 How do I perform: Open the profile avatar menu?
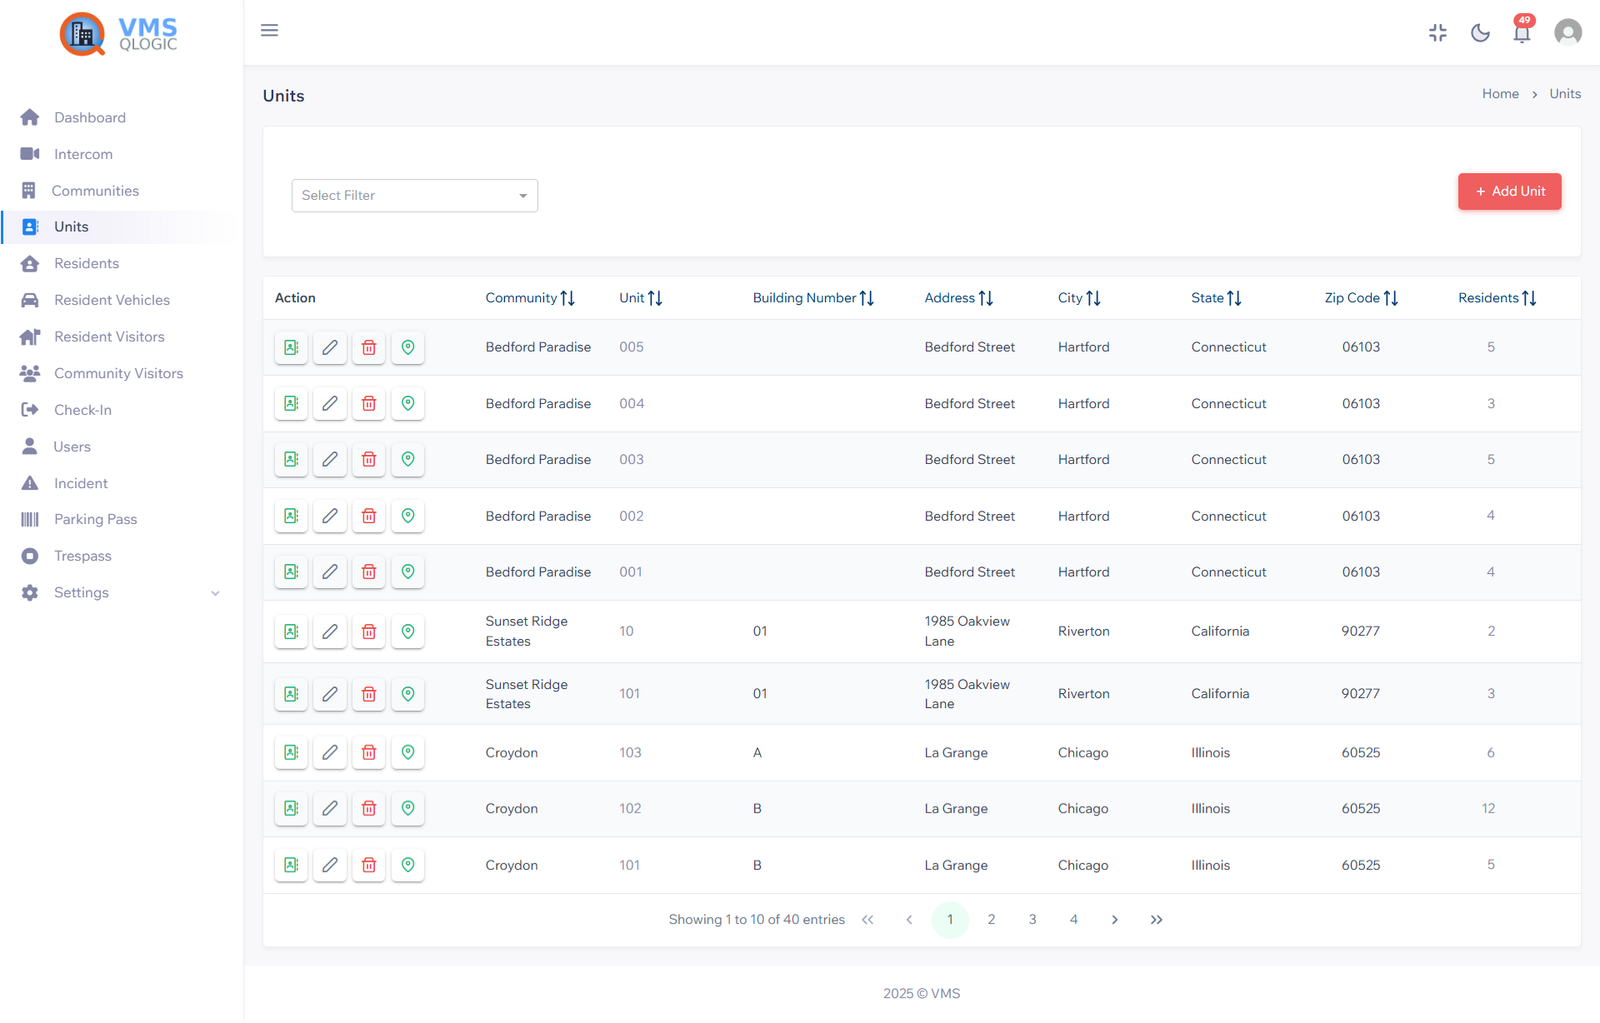pyautogui.click(x=1567, y=32)
